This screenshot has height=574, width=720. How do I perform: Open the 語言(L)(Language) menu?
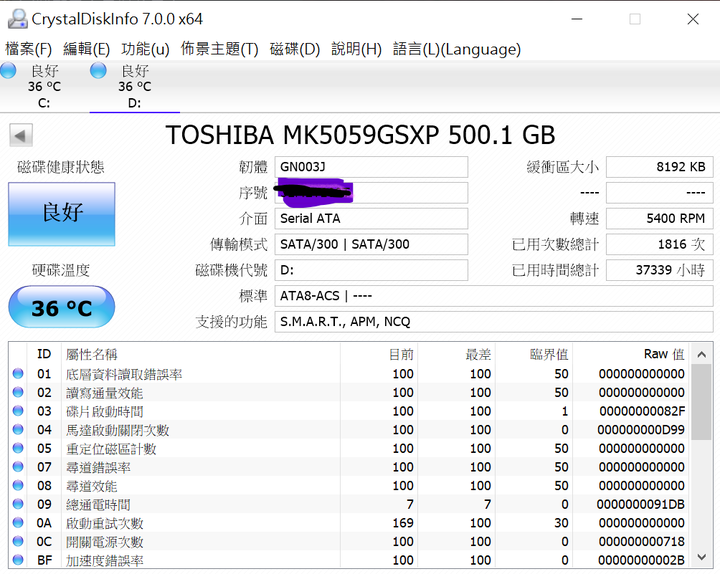tap(457, 49)
